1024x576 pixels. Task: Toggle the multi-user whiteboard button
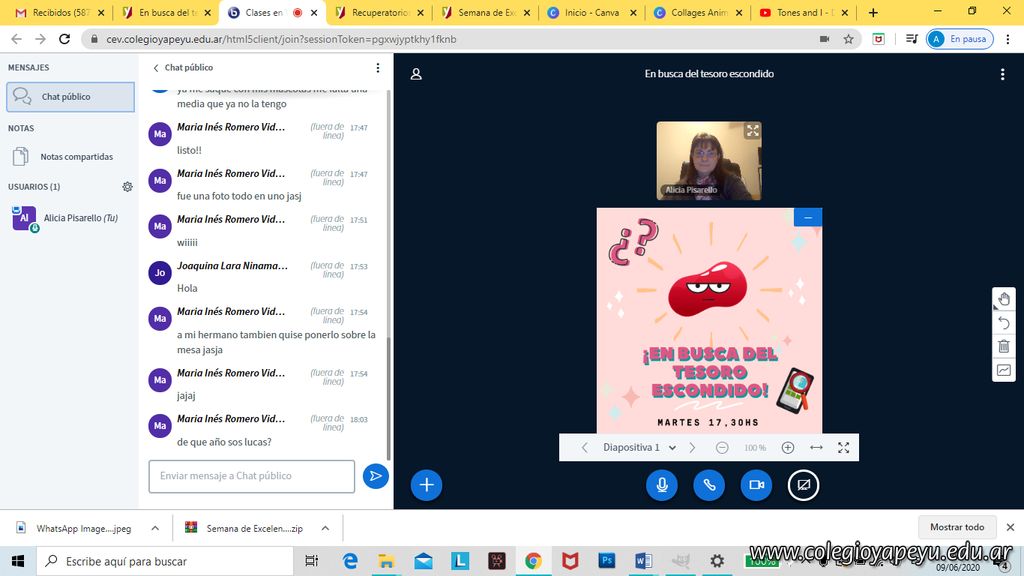pos(1004,370)
